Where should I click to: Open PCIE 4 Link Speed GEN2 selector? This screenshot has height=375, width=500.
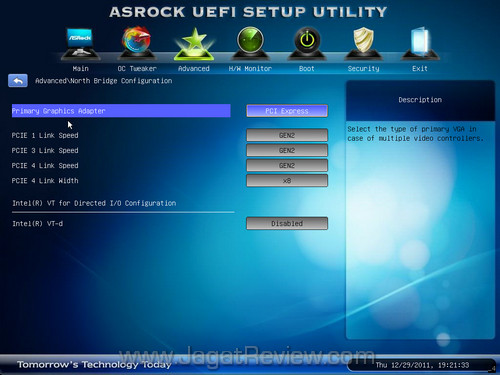point(287,165)
